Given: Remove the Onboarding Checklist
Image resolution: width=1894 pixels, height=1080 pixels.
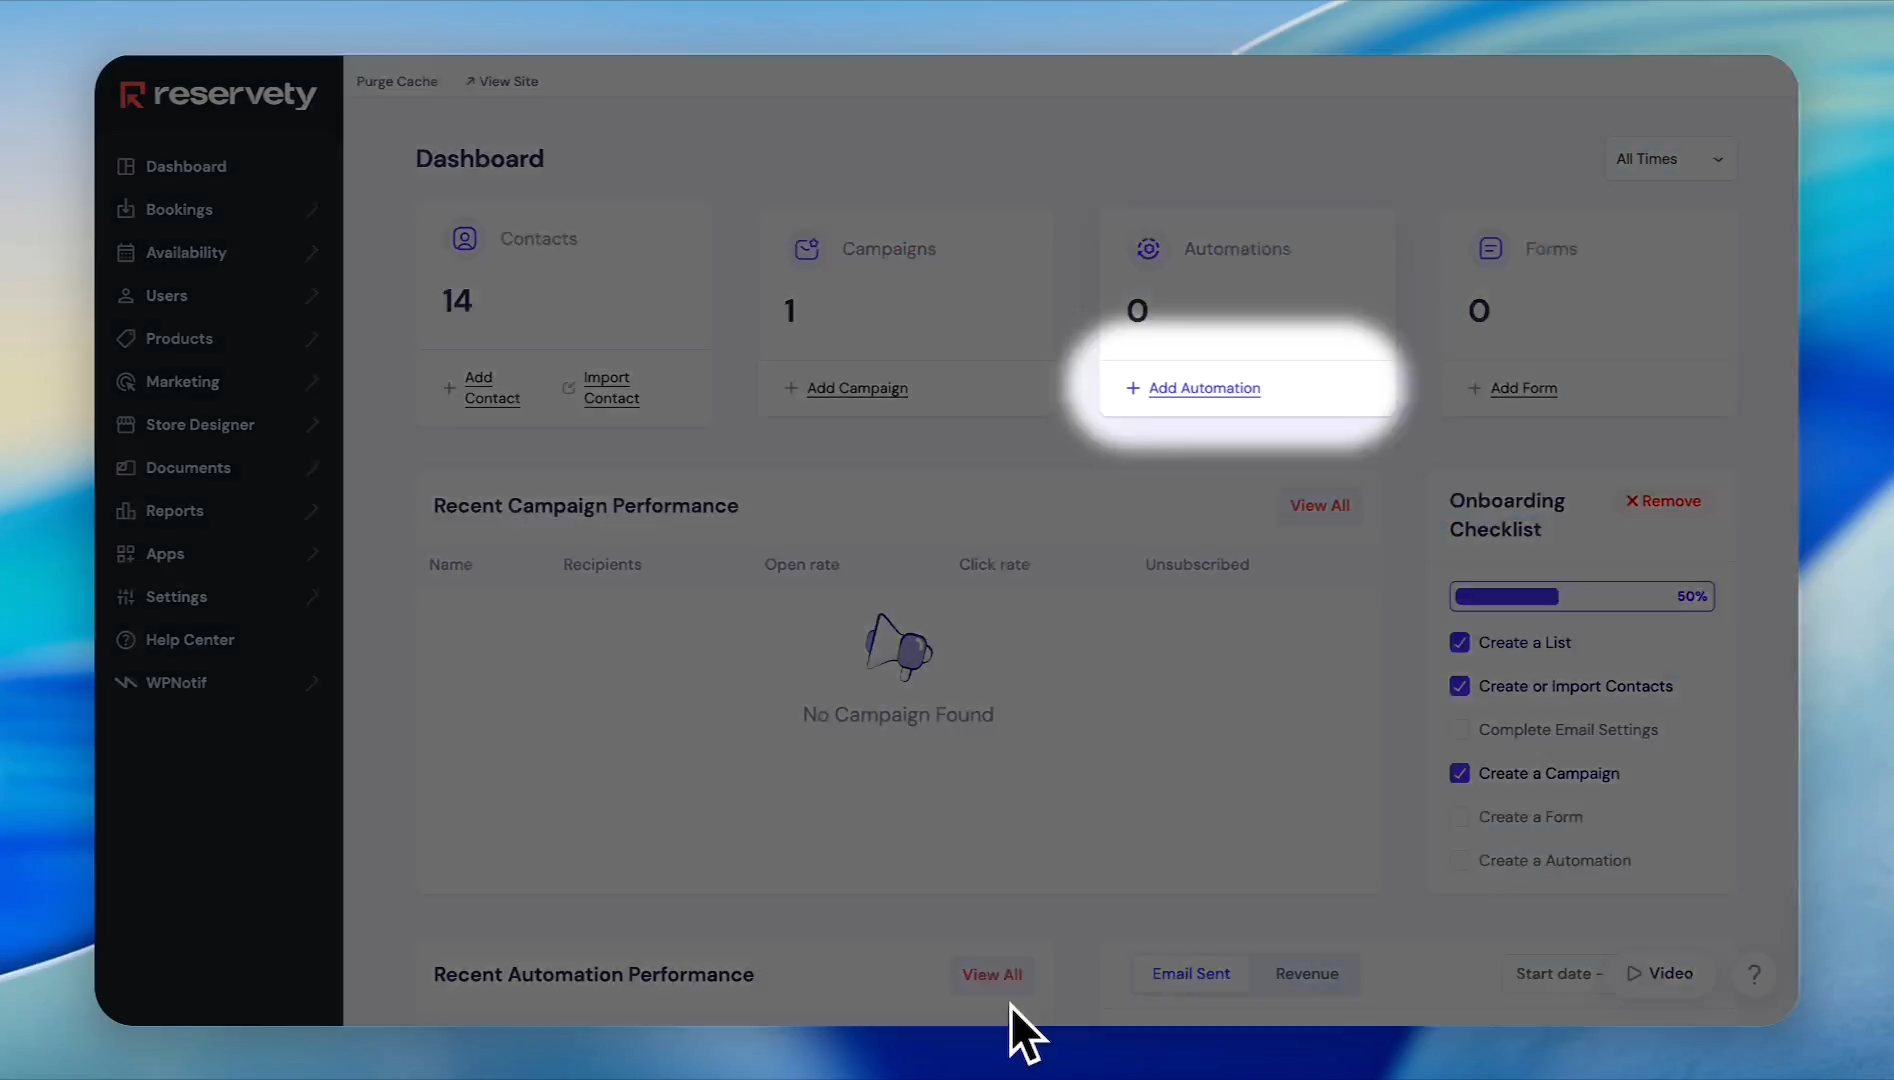Looking at the screenshot, I should (x=1663, y=501).
